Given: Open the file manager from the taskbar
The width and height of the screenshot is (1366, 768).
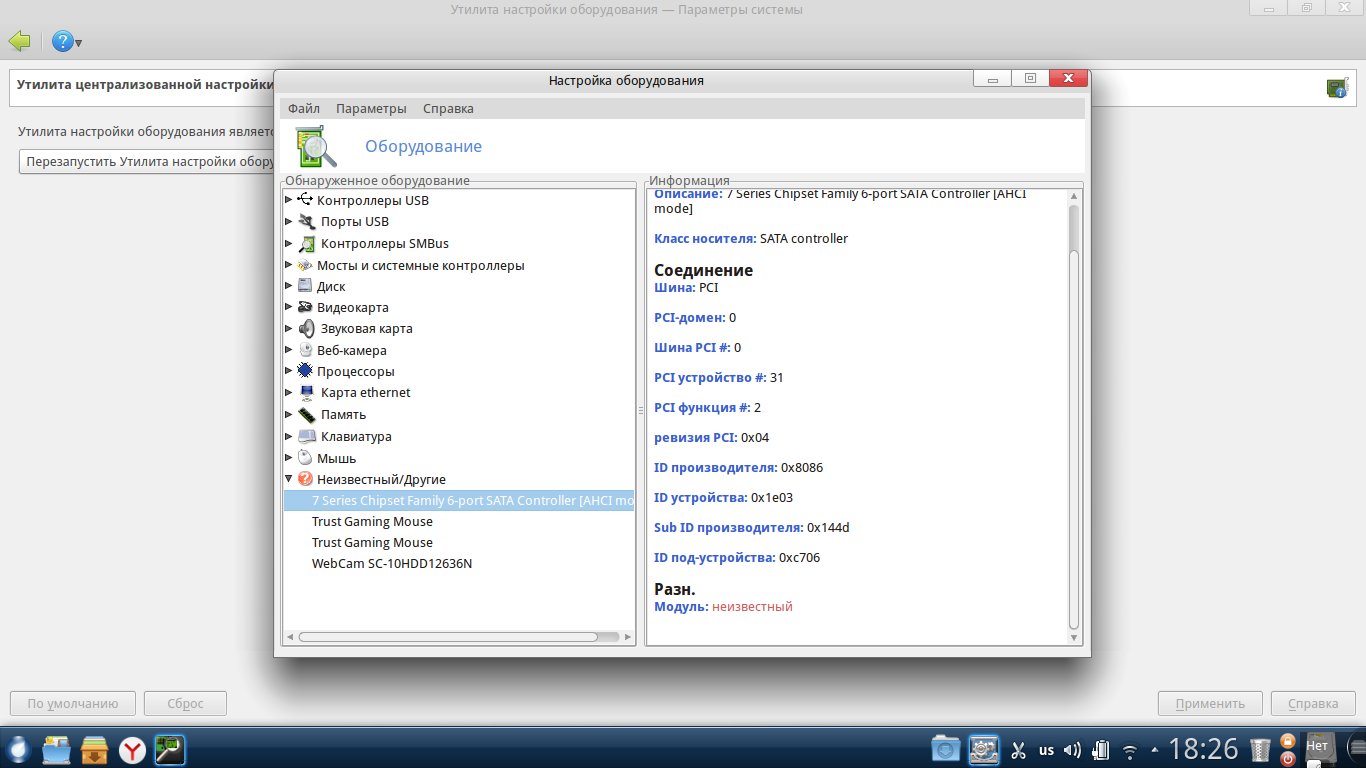Looking at the screenshot, I should 57,749.
